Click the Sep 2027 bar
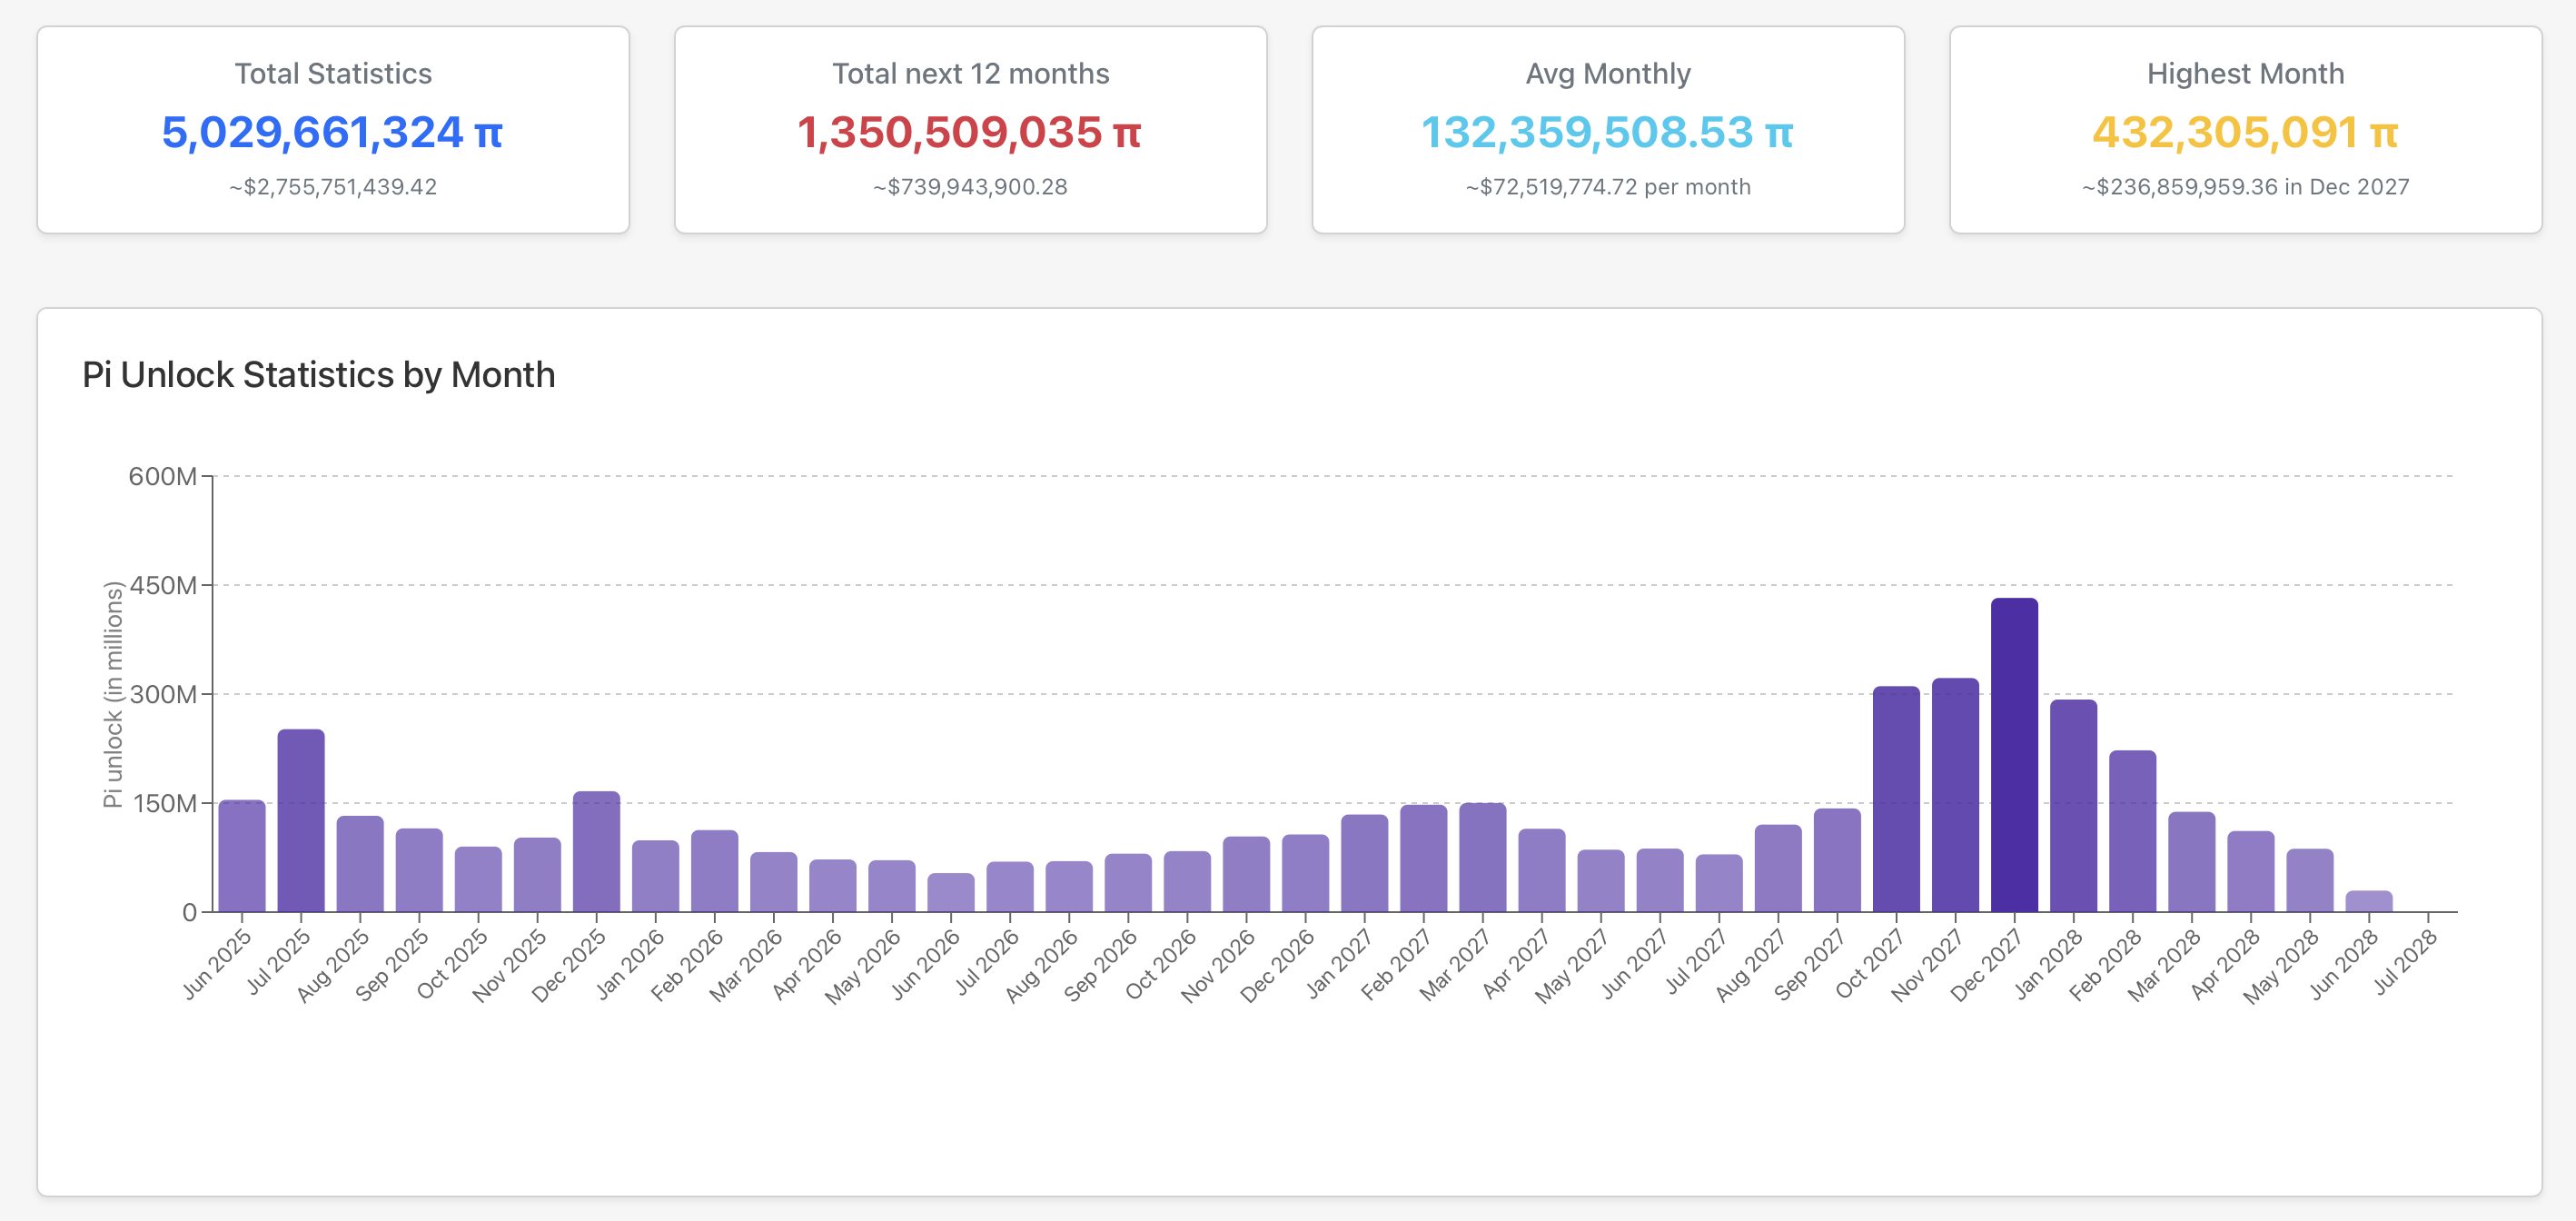The width and height of the screenshot is (2576, 1221). point(1837,860)
